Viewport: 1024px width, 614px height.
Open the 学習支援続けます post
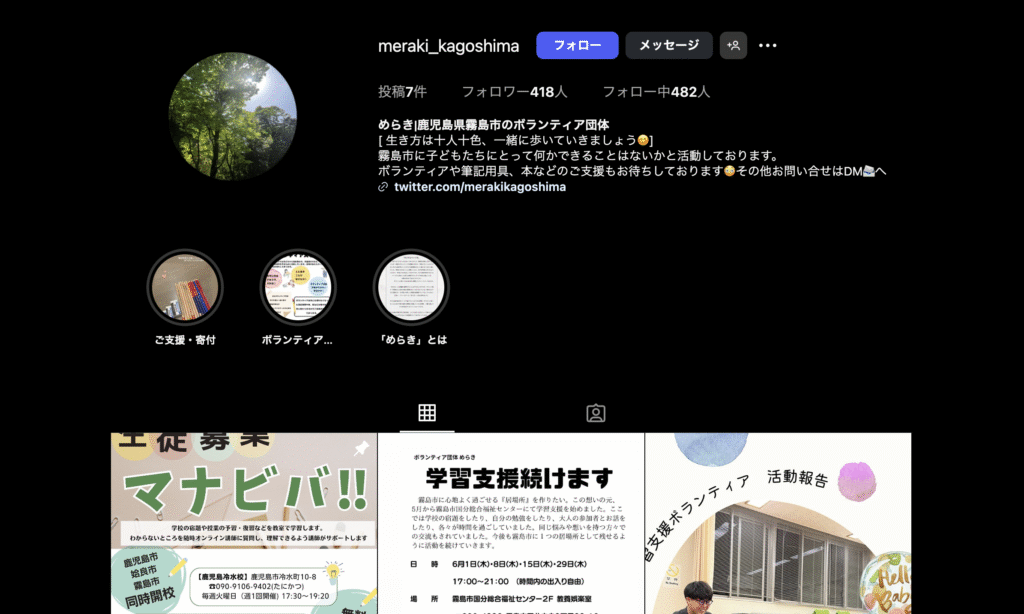pyautogui.click(x=509, y=520)
